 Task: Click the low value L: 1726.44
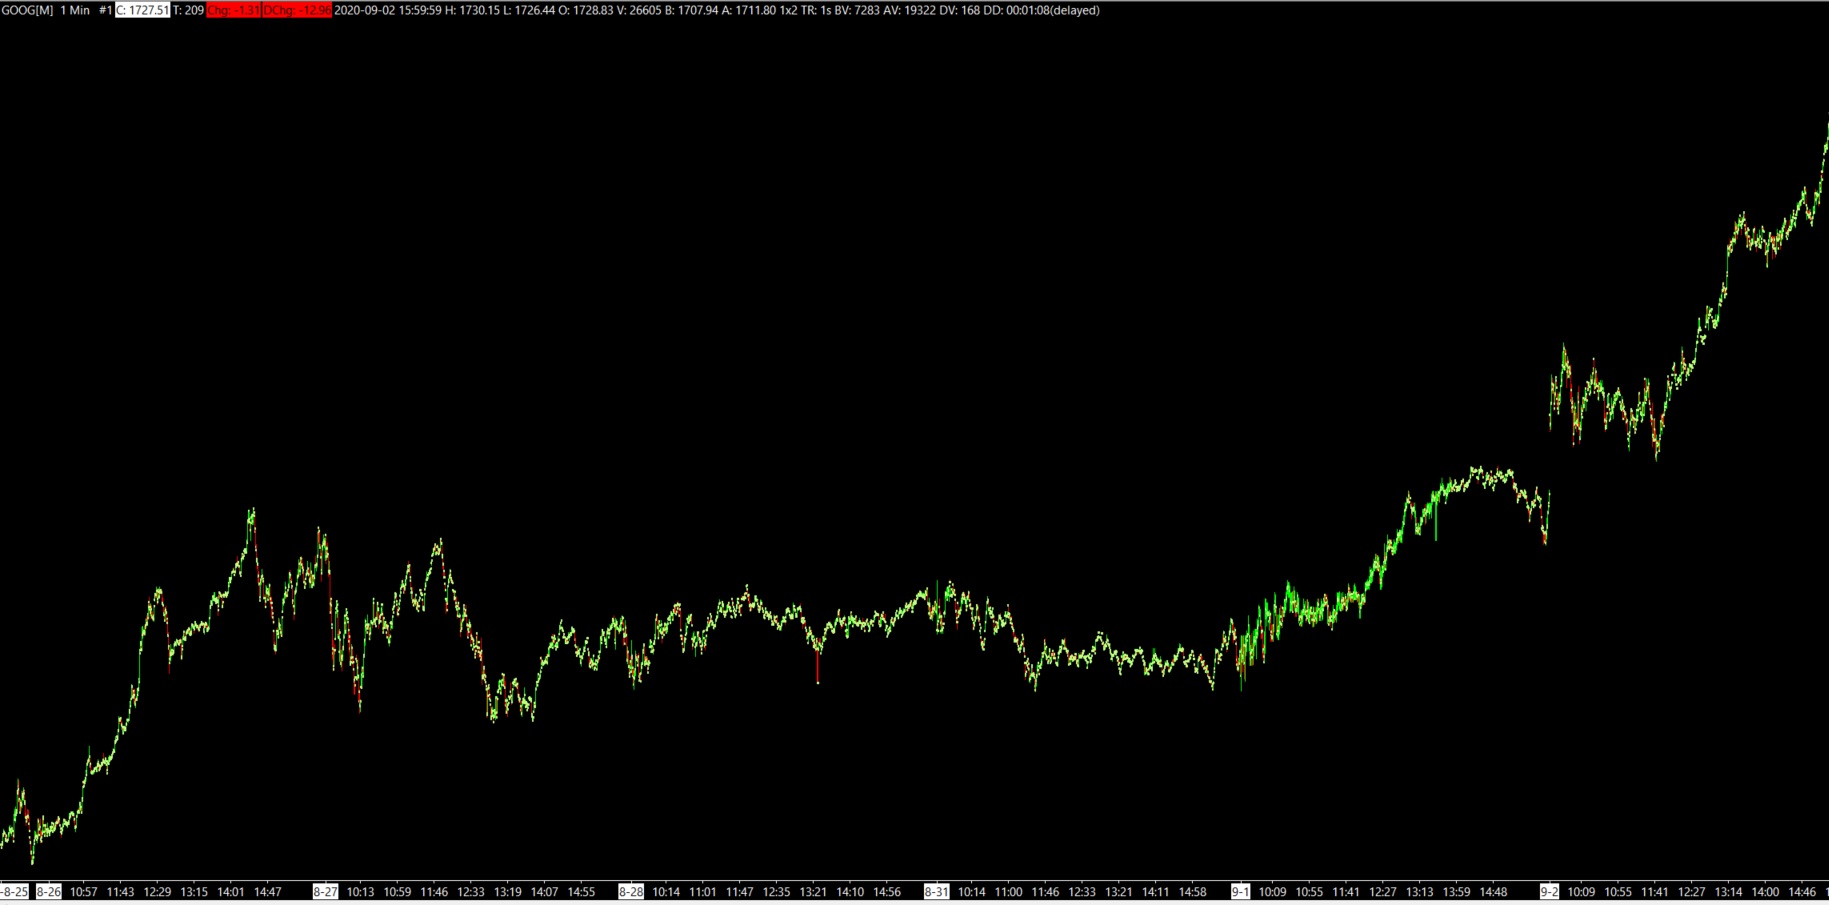click(528, 10)
